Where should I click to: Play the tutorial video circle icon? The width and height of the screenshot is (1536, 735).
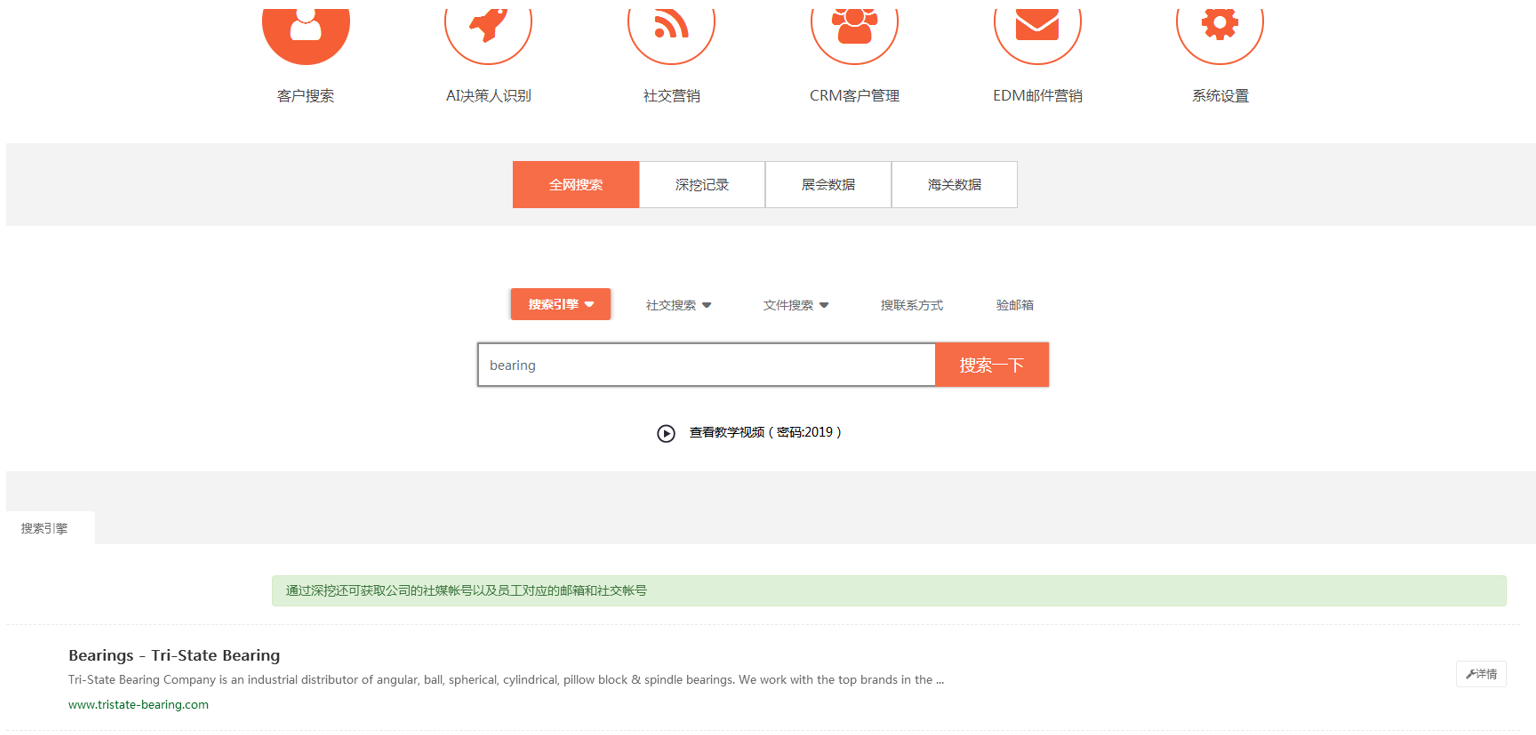coord(666,433)
